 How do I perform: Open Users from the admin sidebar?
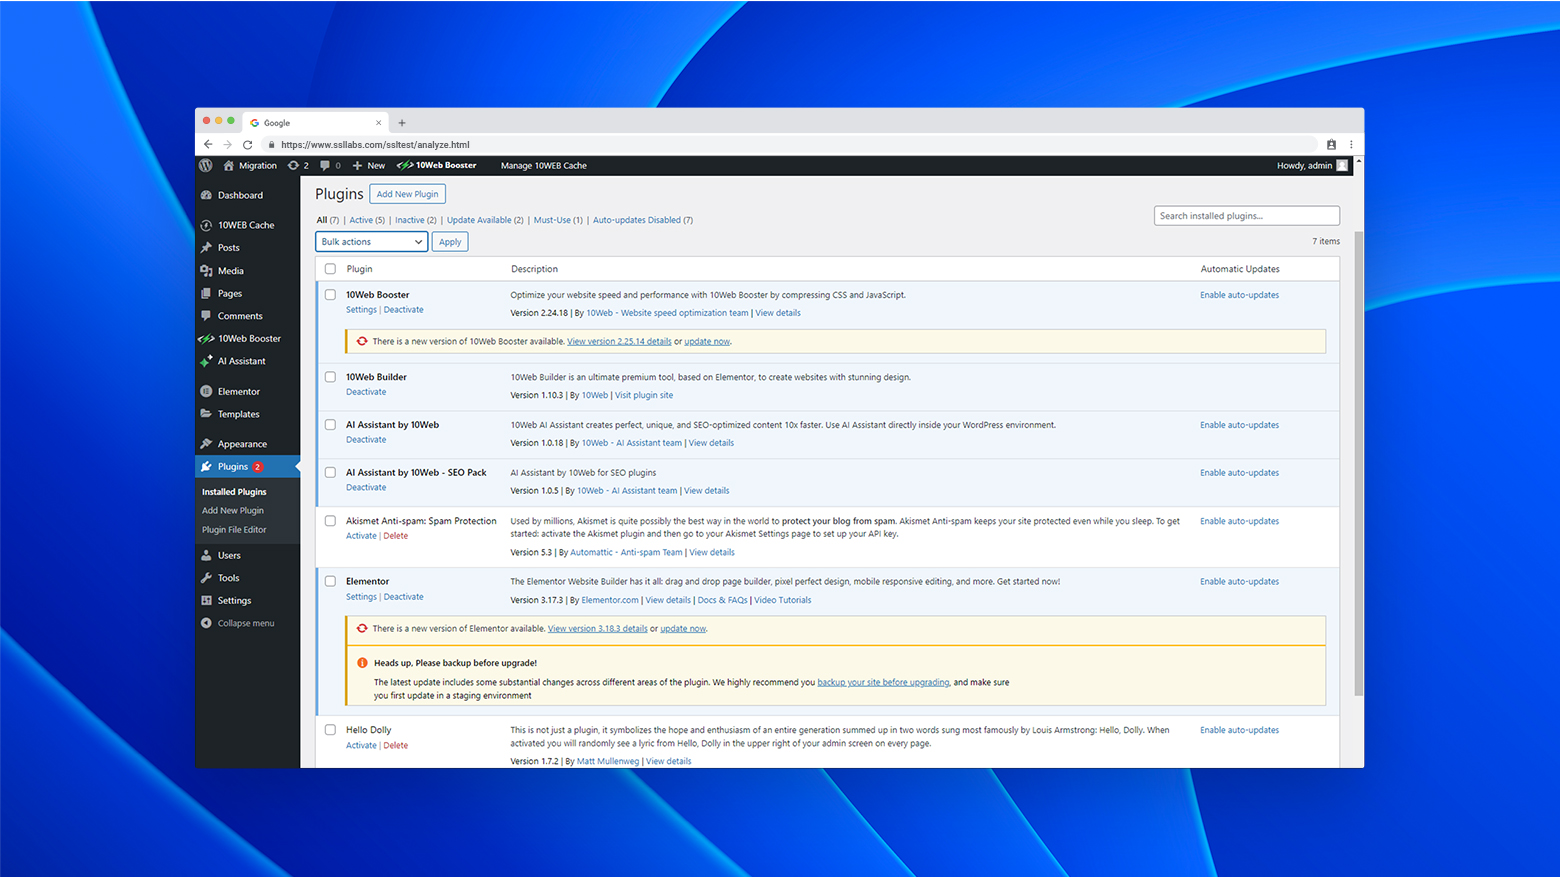(x=227, y=555)
